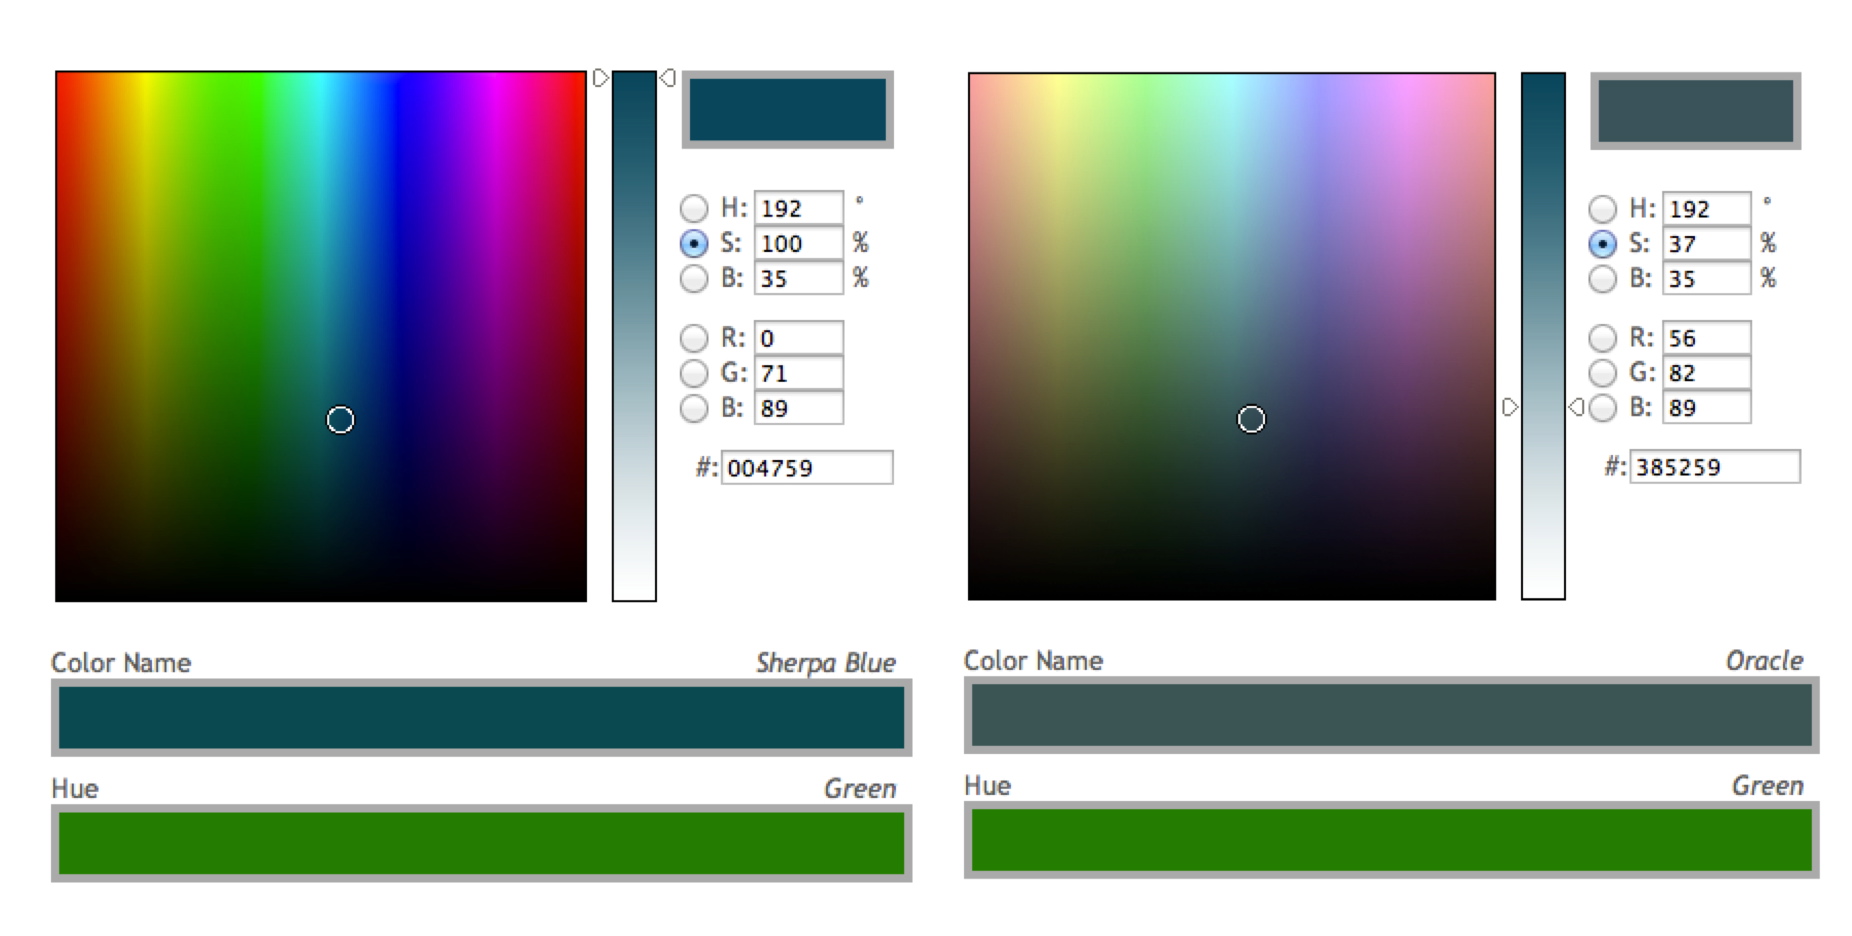Click the green value field showing 71
1852x936 pixels.
[798, 373]
